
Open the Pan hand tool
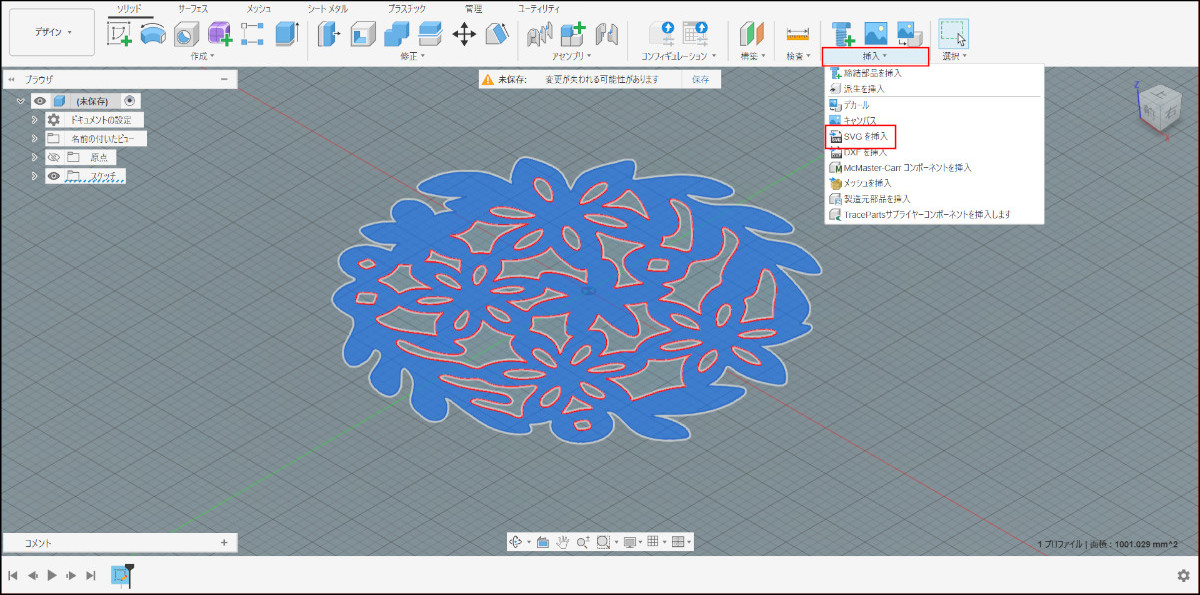click(x=563, y=542)
